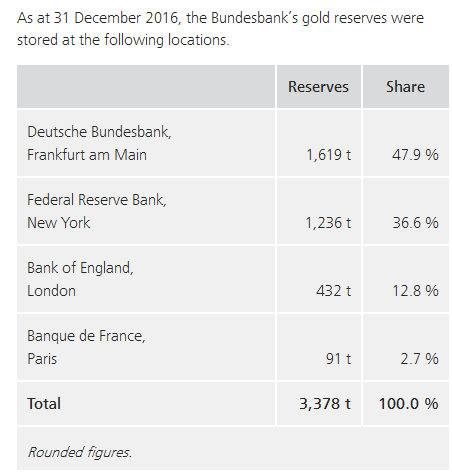Select the Bank of England, London cell

(146, 279)
